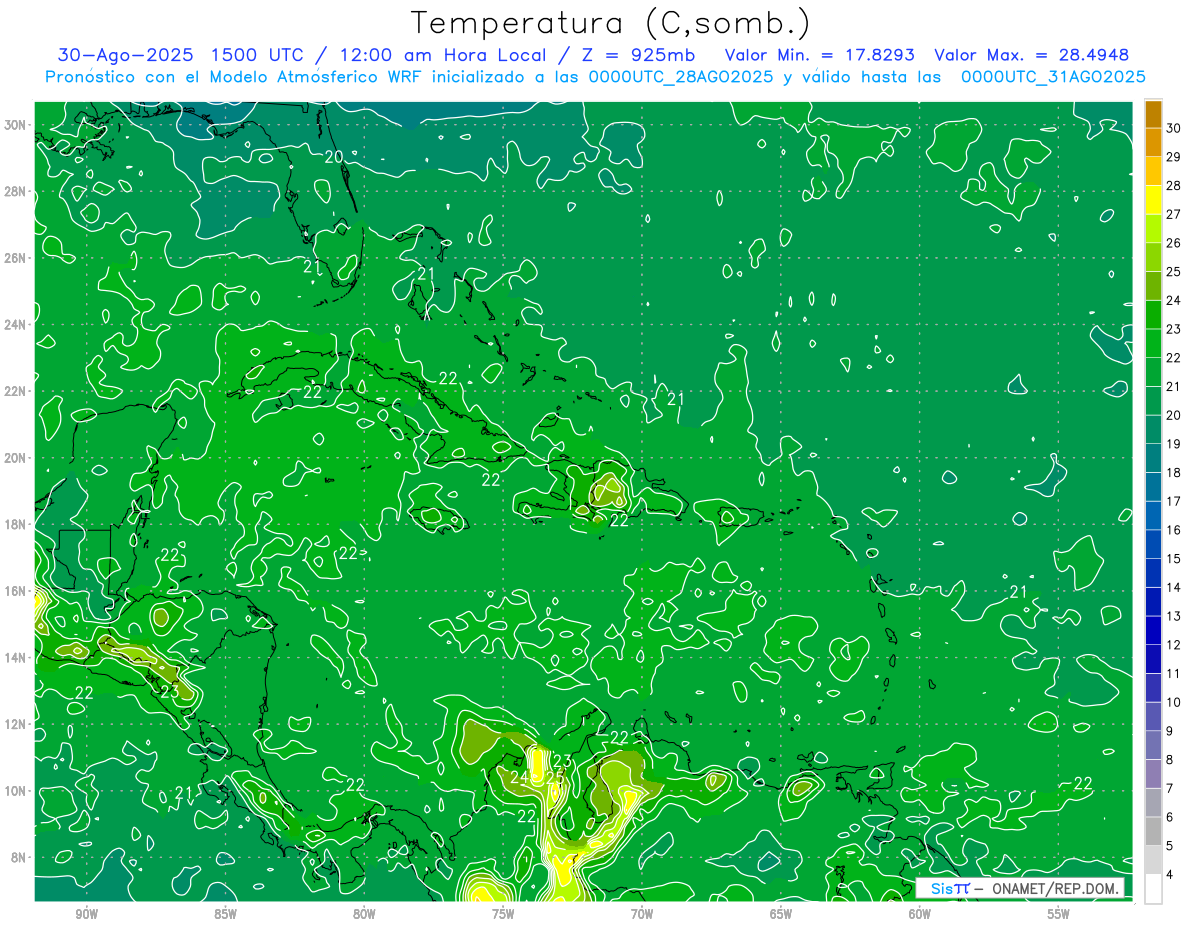The width and height of the screenshot is (1200, 927).
Task: Click the legend swatch between 12 and 13
Action: click(1153, 630)
